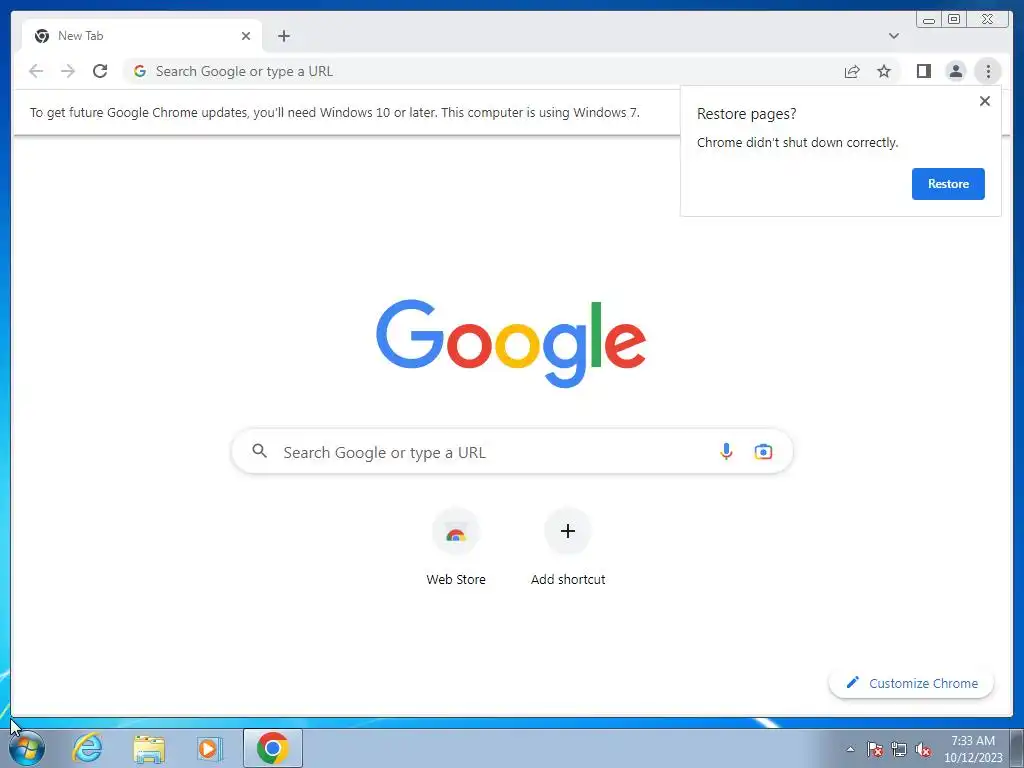Bookmark this tab with the star icon
Screen dimensions: 1024x768
(884, 71)
